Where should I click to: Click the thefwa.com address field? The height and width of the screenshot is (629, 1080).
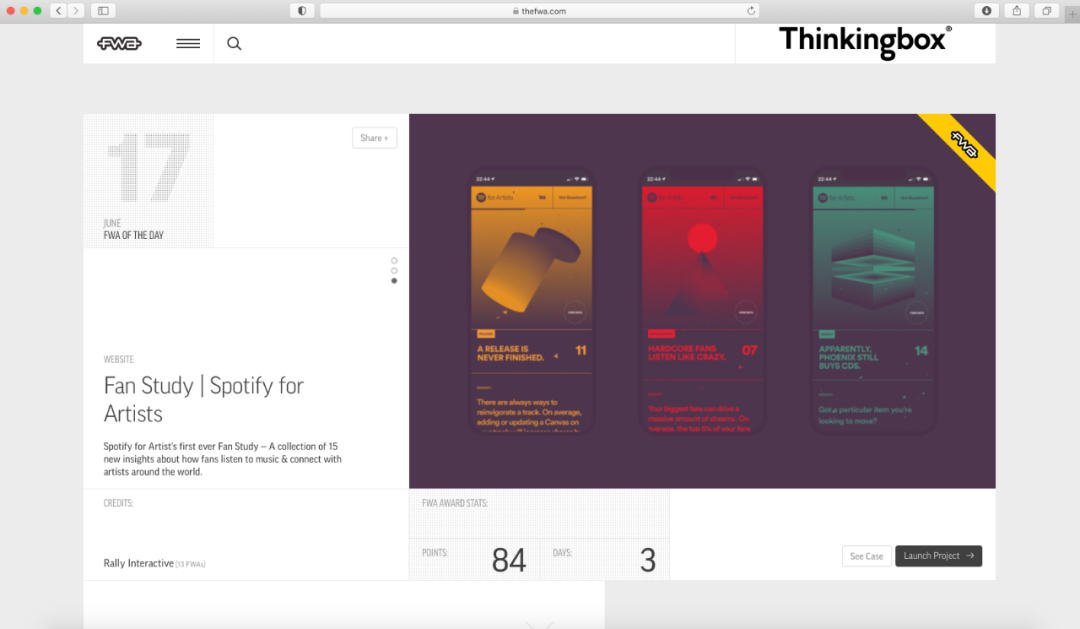(x=538, y=11)
